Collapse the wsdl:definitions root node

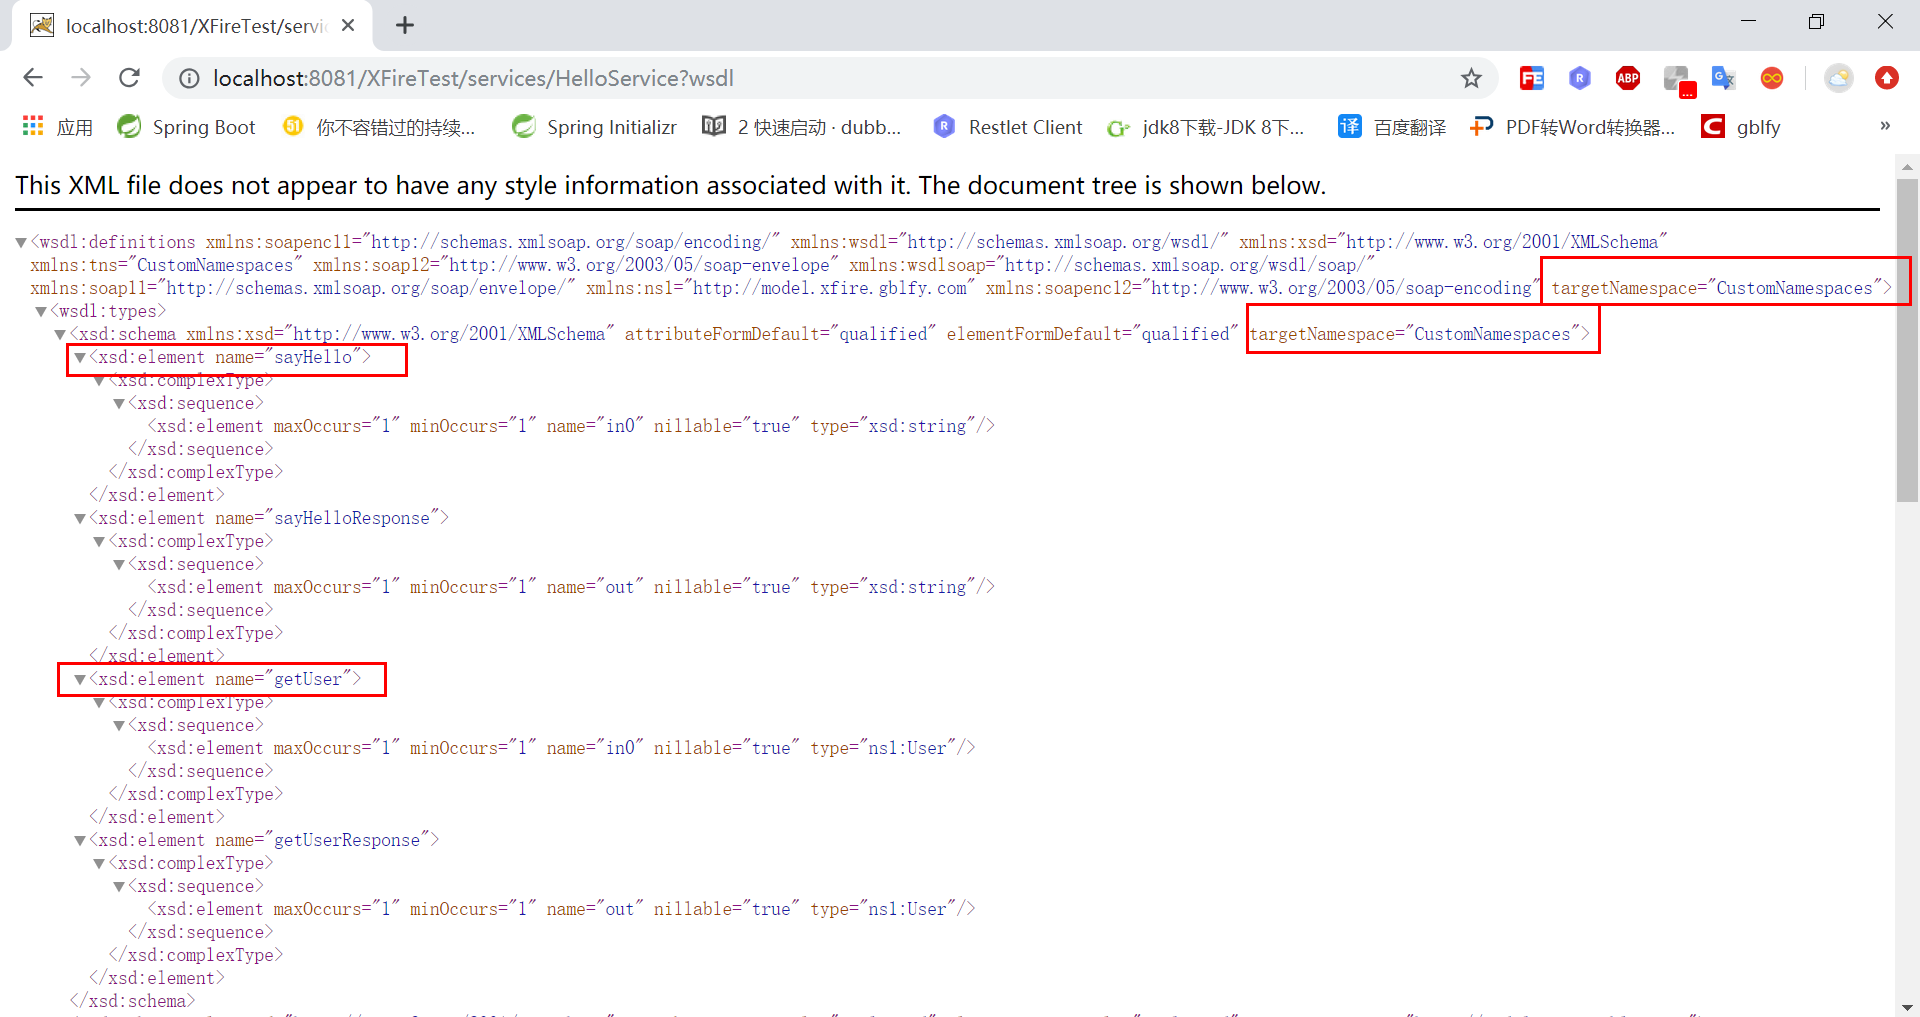21,243
